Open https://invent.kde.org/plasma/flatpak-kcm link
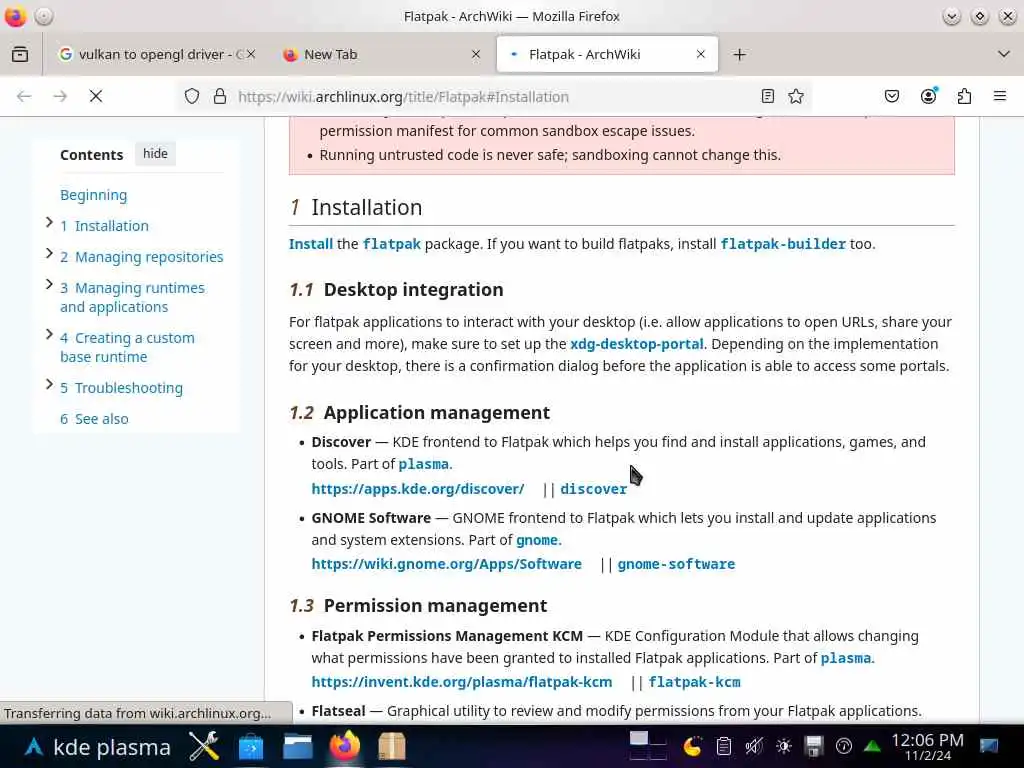 tap(462, 682)
